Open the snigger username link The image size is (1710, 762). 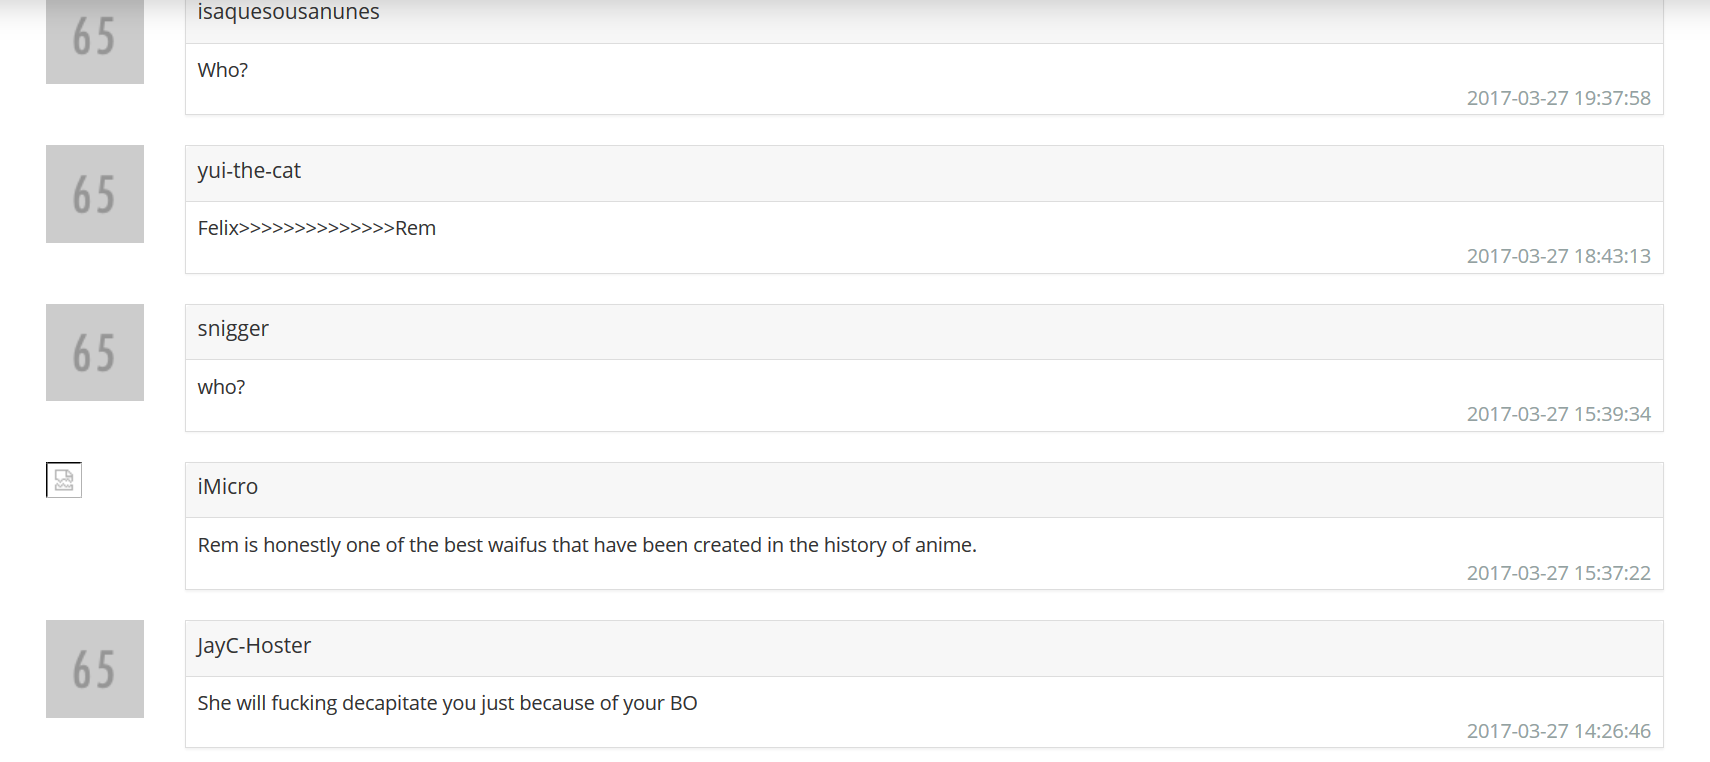(x=233, y=329)
